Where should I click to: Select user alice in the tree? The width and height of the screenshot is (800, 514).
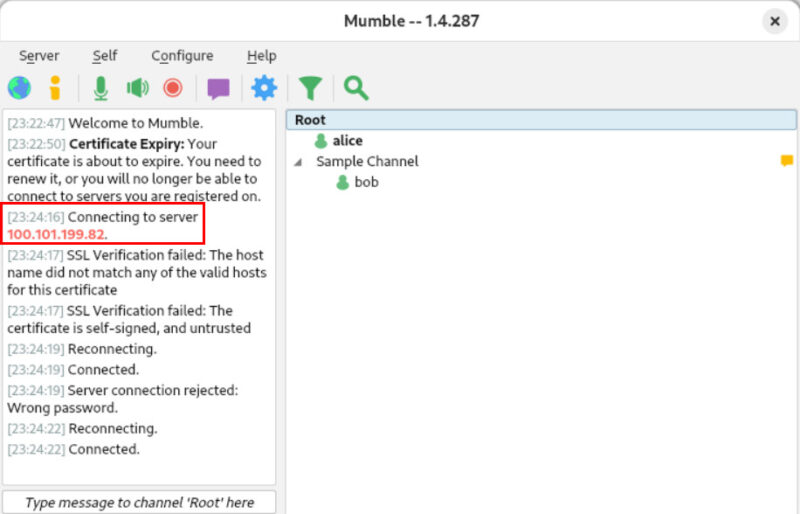click(x=347, y=141)
